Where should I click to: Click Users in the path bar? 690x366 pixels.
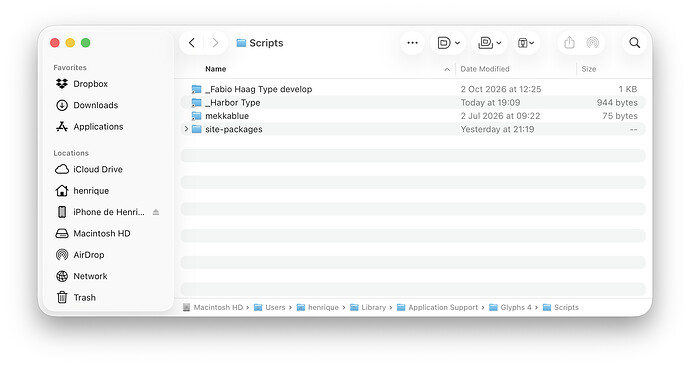(x=270, y=307)
